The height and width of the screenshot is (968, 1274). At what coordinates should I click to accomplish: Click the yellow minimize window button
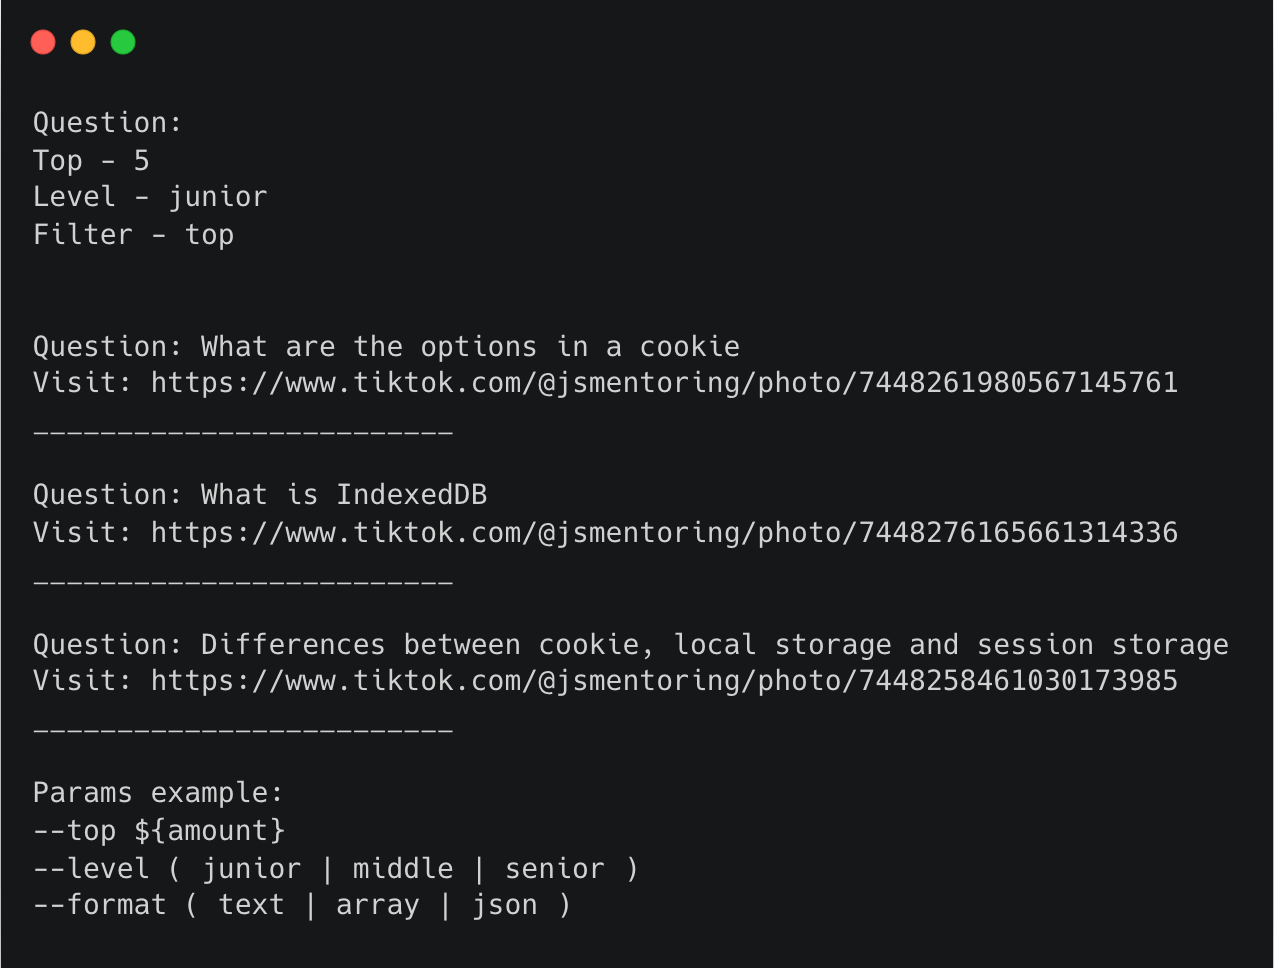coord(83,42)
